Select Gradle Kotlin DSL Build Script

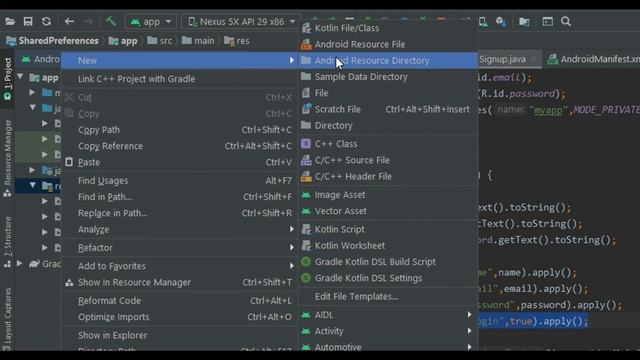pyautogui.click(x=388, y=262)
